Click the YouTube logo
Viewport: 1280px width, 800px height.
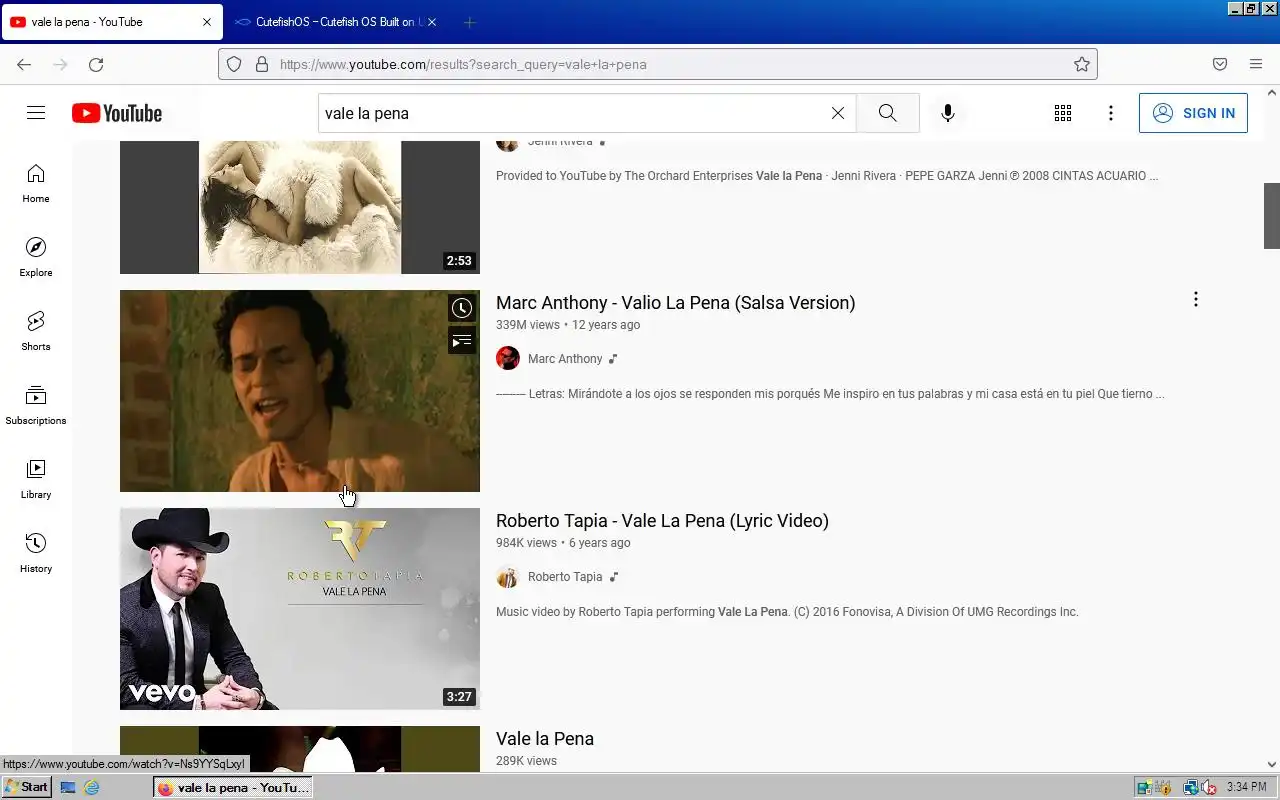coord(117,113)
